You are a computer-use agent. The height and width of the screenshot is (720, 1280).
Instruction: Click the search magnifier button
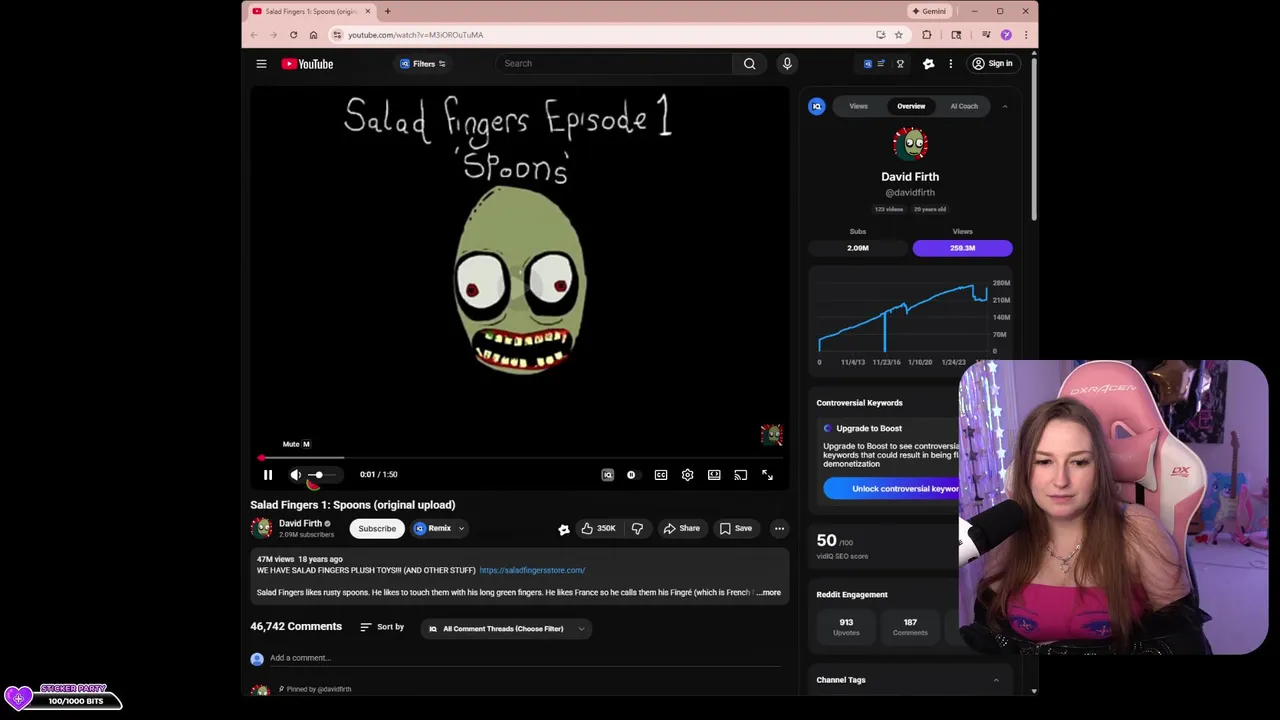pos(749,63)
